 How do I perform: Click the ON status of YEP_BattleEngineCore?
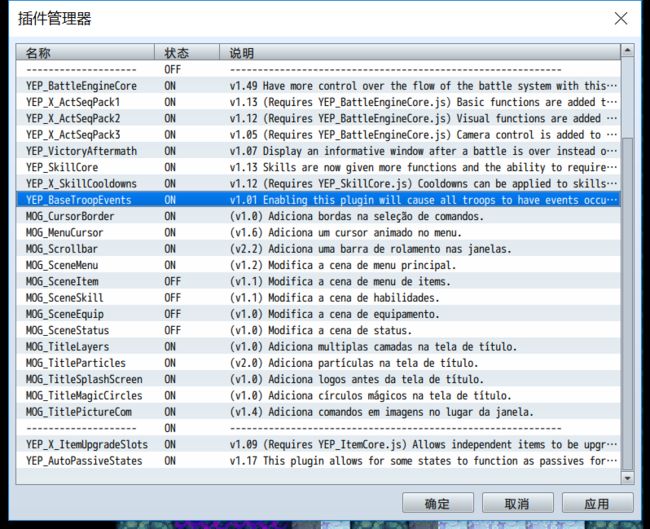click(170, 86)
